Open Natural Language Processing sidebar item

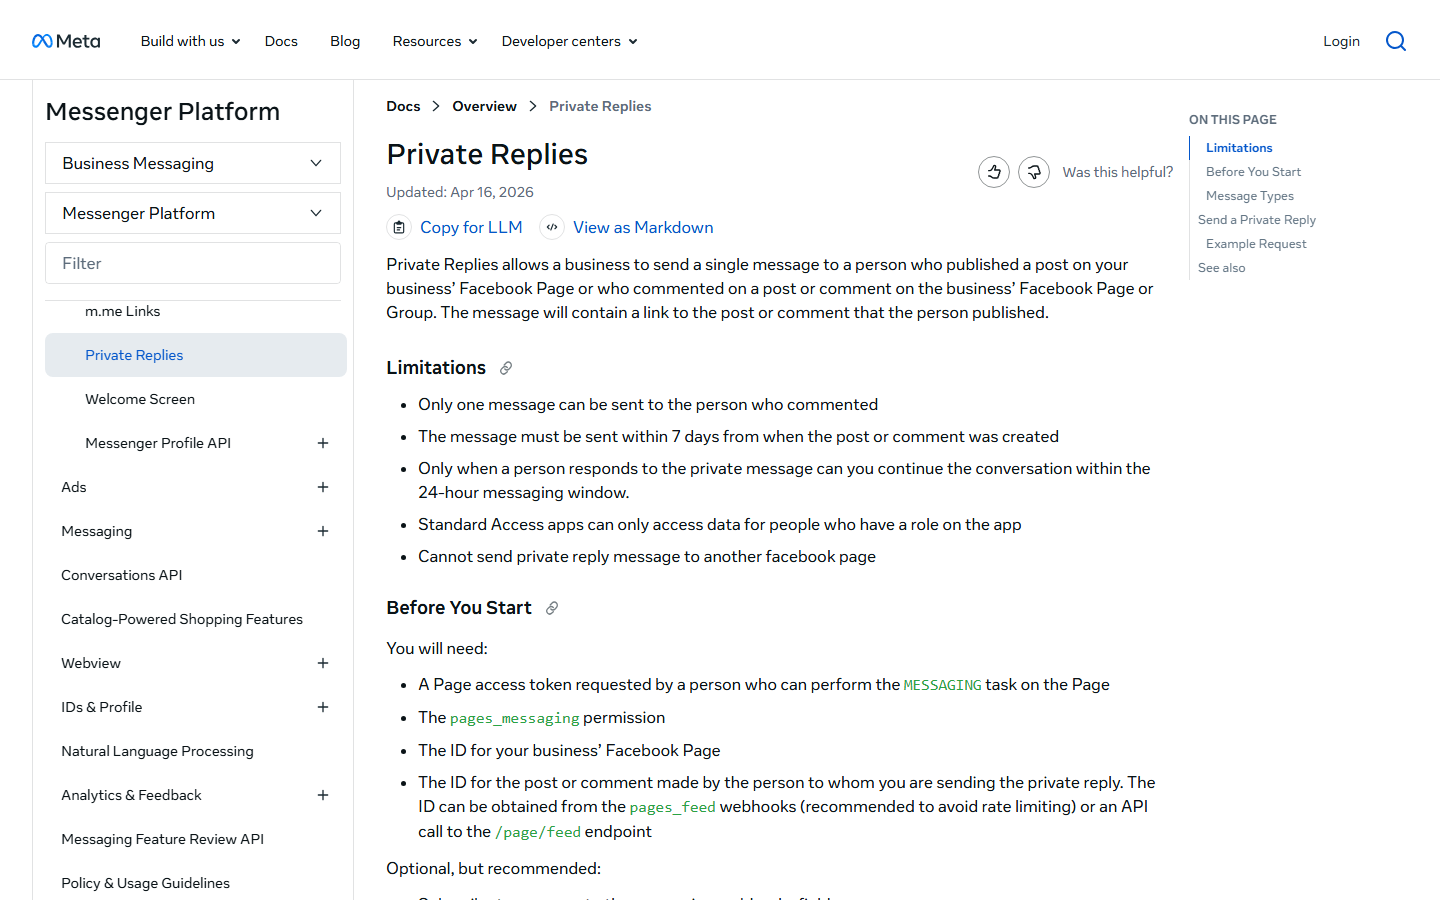[x=157, y=751]
